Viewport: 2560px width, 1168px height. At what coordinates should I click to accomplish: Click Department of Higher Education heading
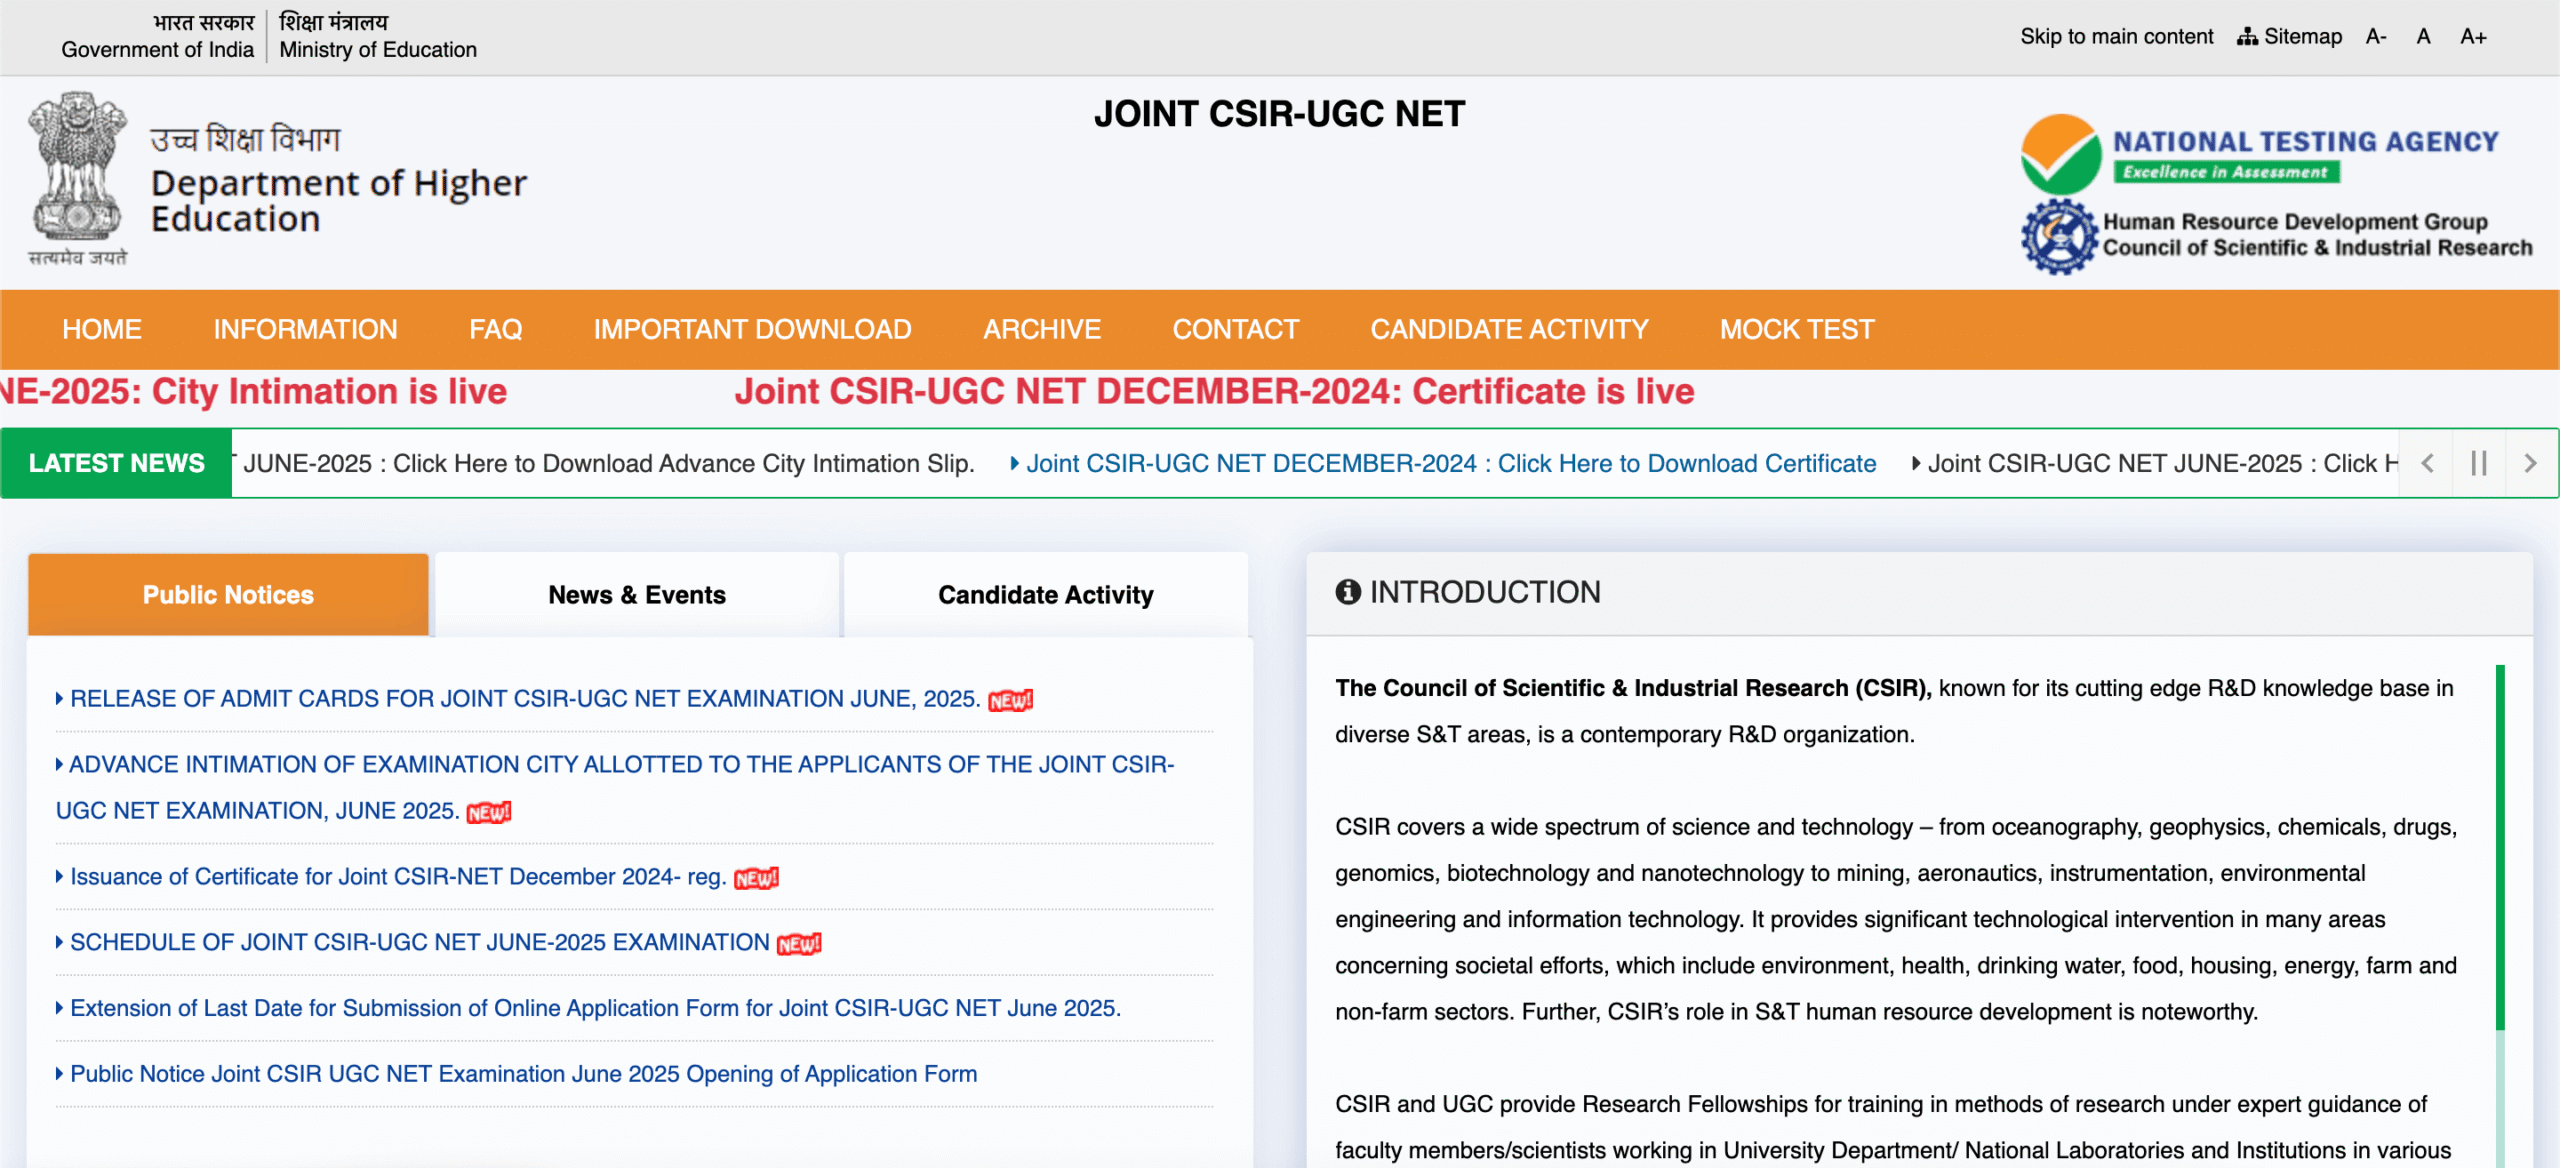[338, 201]
